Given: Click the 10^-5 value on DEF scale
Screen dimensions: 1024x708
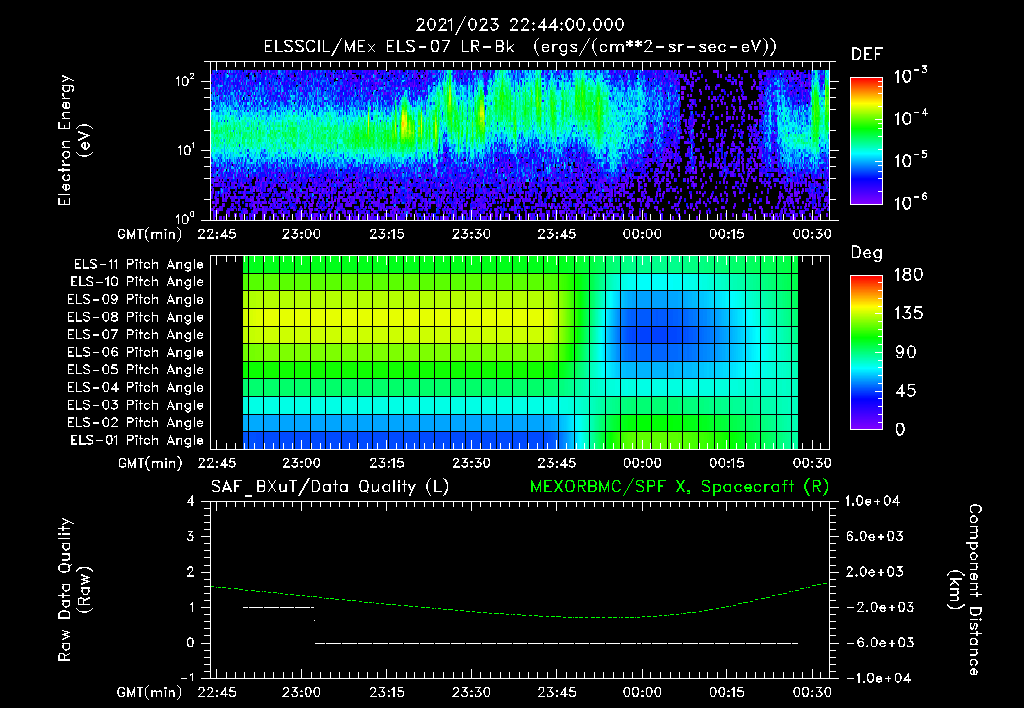Looking at the screenshot, I should pyautogui.click(x=910, y=159).
